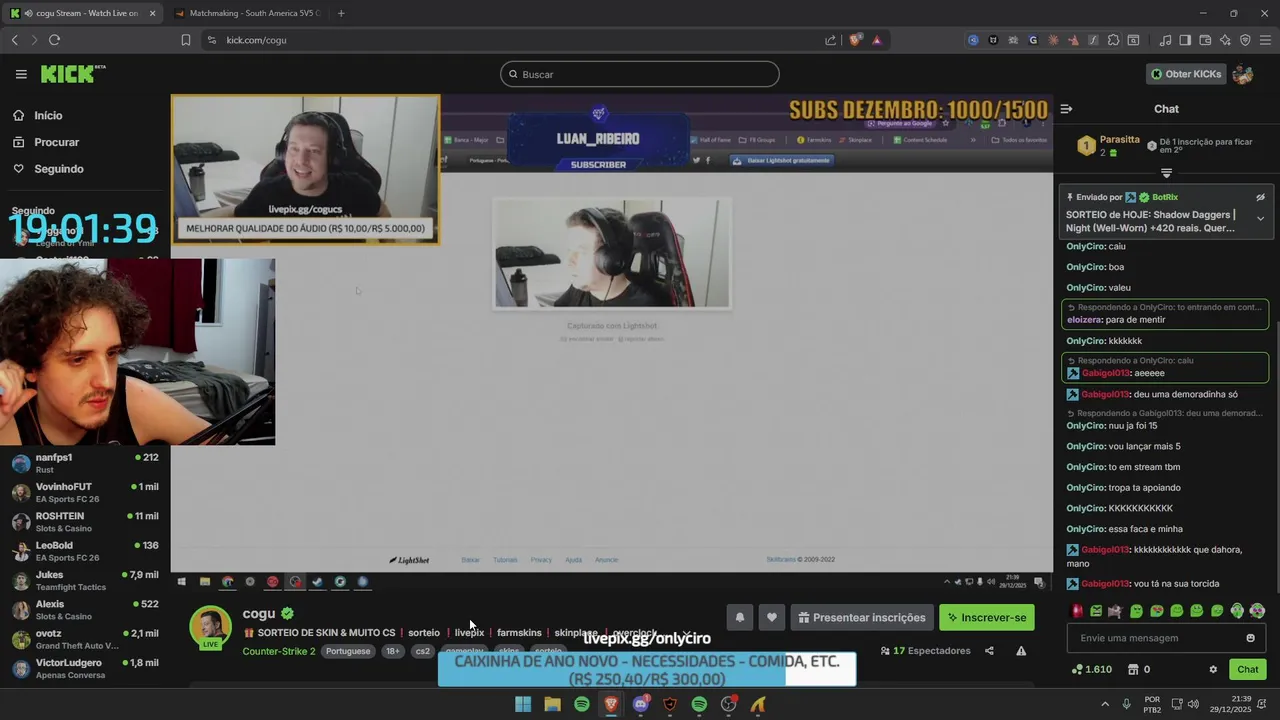
Task: Open VictorLudgero channel in sidebar
Action: pyautogui.click(x=85, y=668)
